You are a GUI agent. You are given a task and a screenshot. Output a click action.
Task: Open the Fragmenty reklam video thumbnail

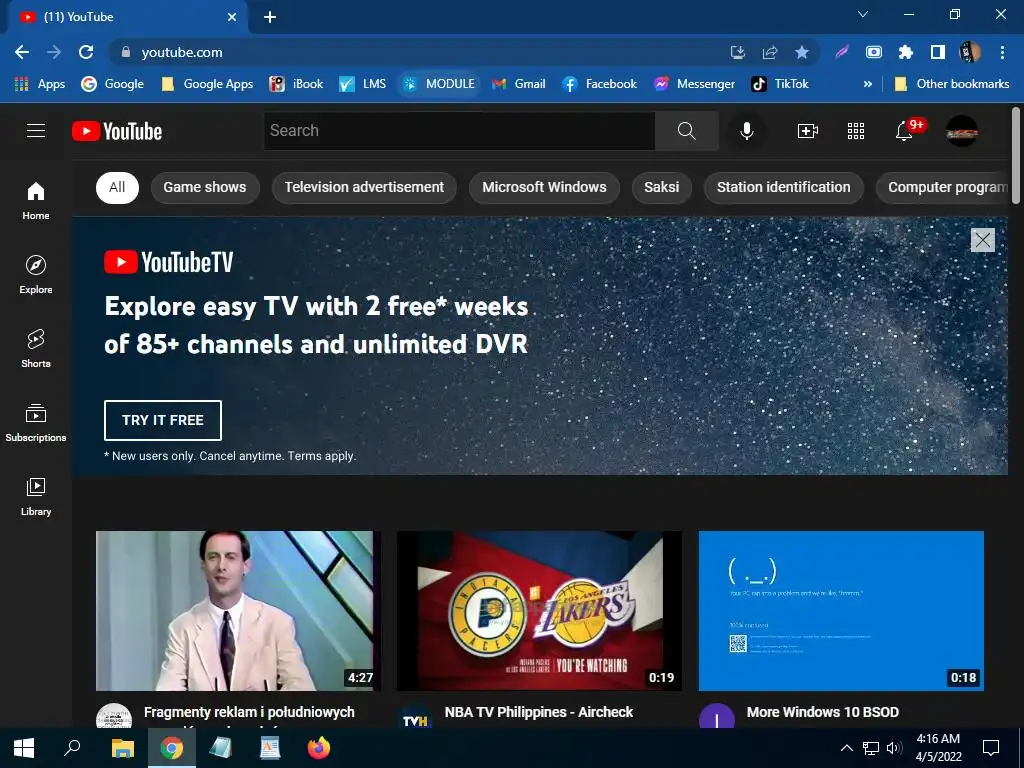pos(238,611)
